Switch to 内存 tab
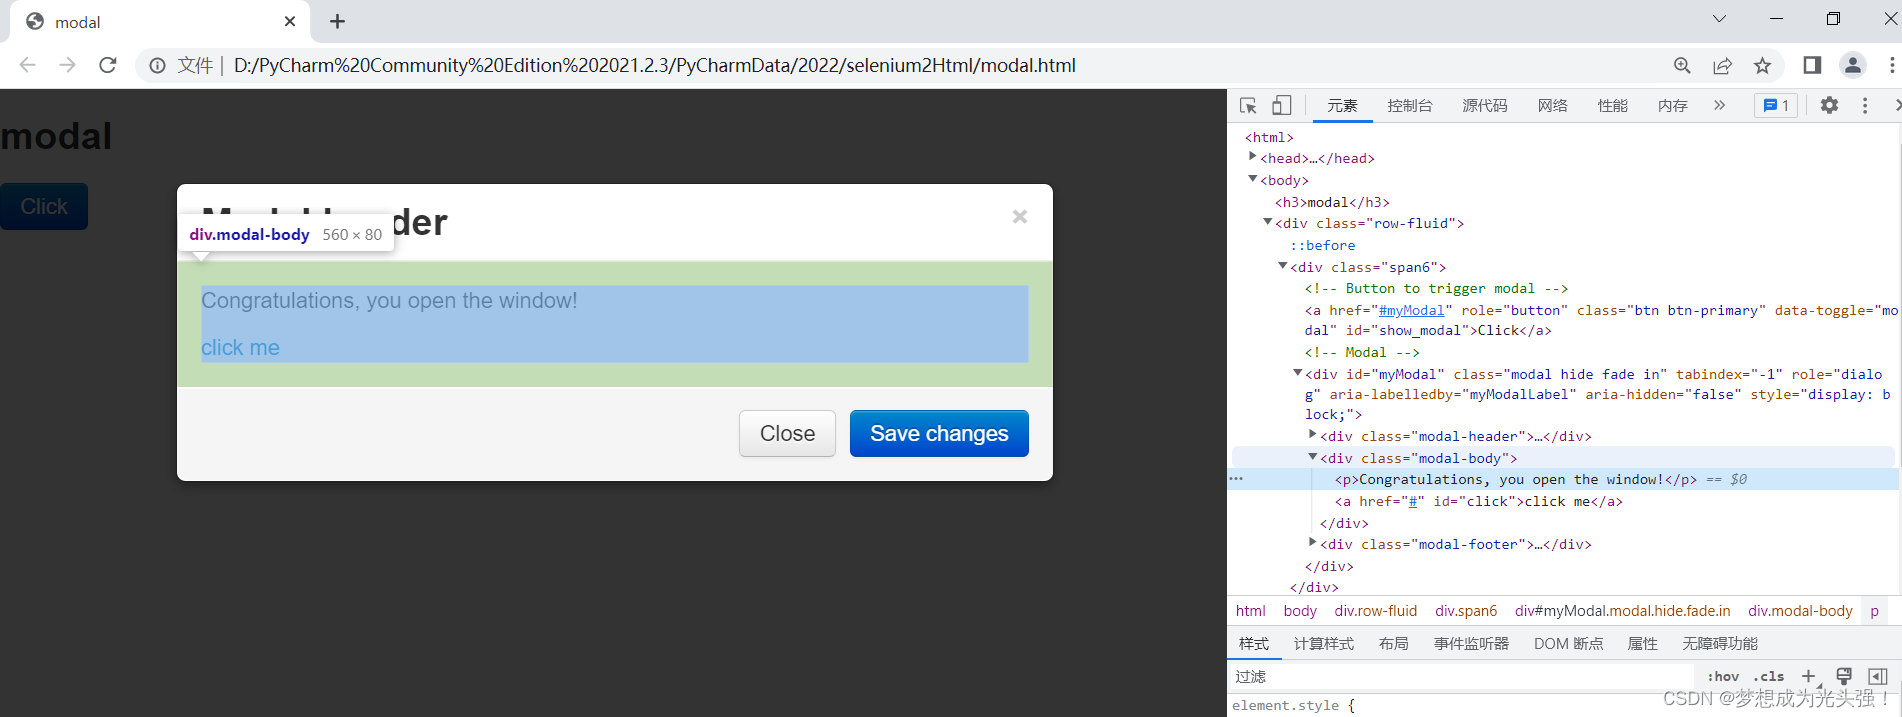This screenshot has height=717, width=1902. (1673, 105)
